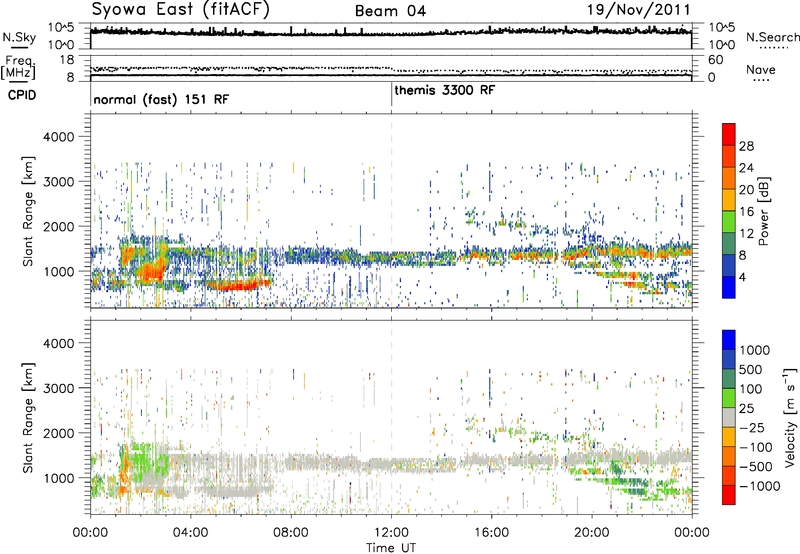Viewport: 800px width, 554px height.
Task: Click the '20:00' time axis tick
Action: pos(592,533)
